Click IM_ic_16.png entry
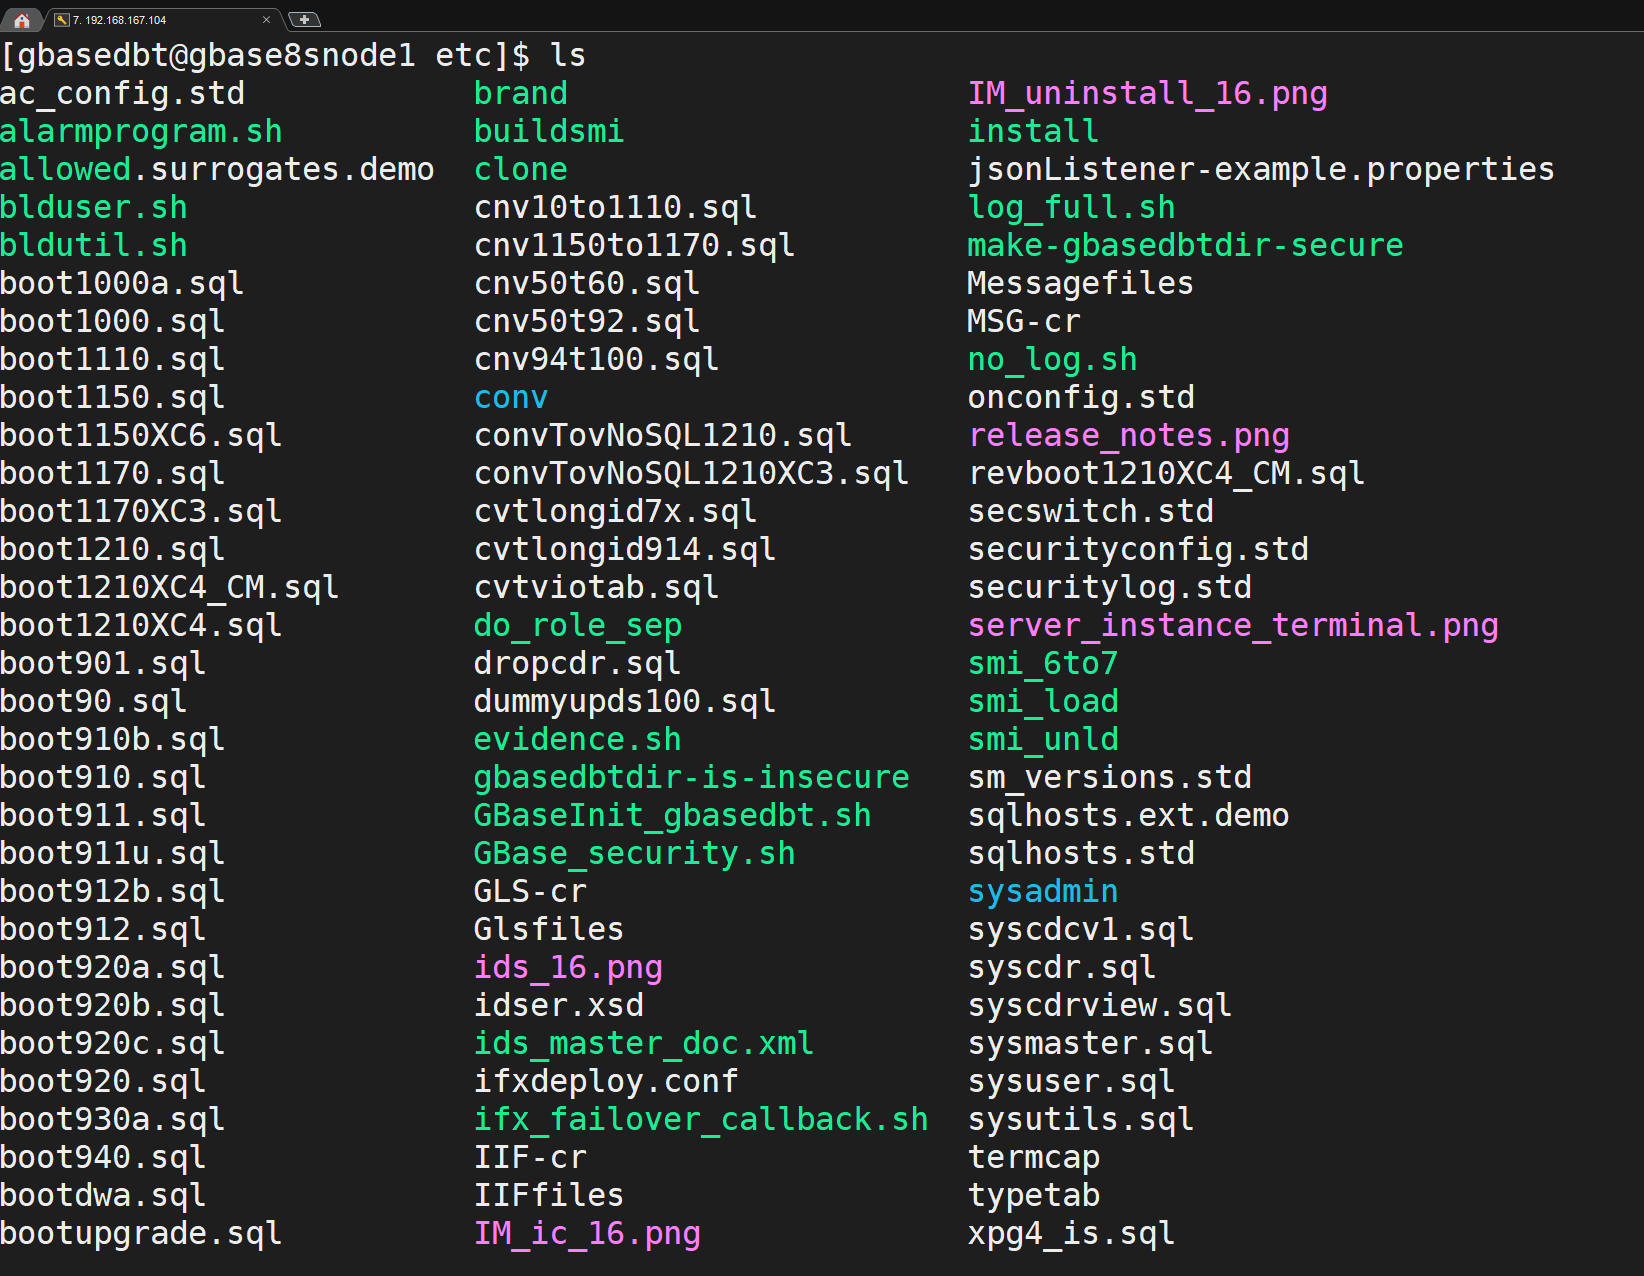This screenshot has width=1644, height=1276. point(587,1234)
